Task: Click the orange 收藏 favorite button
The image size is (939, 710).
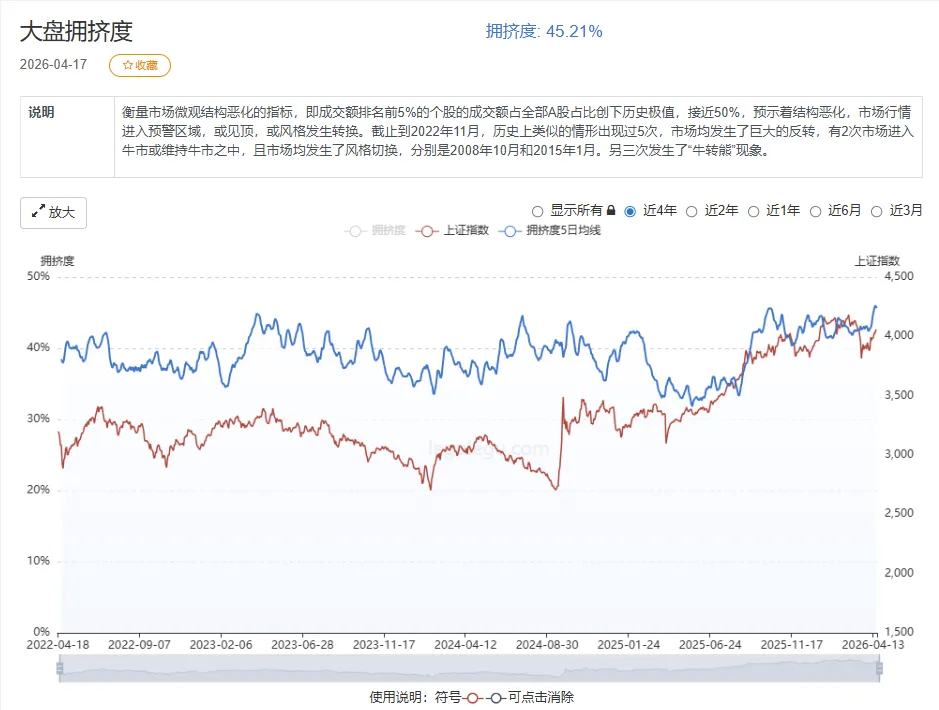Action: click(x=140, y=65)
